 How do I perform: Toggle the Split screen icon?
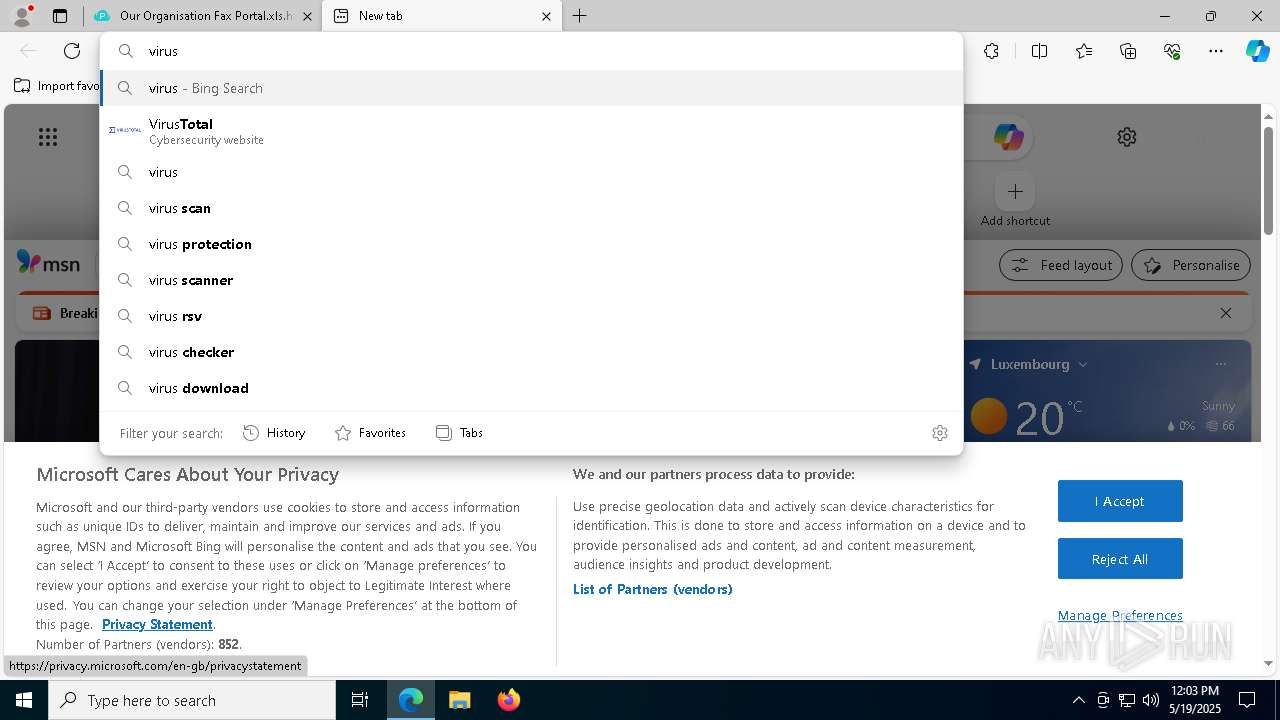tap(1039, 51)
